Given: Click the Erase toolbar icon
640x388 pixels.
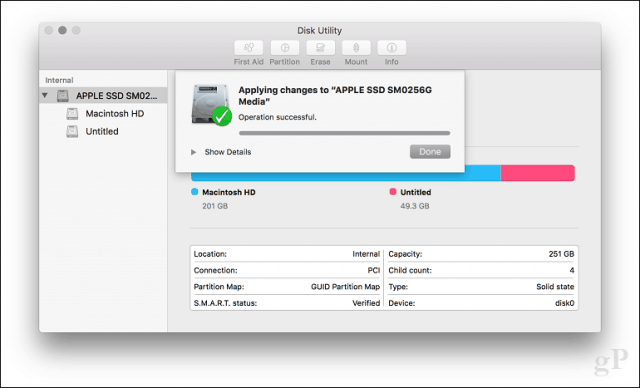Looking at the screenshot, I should (320, 48).
